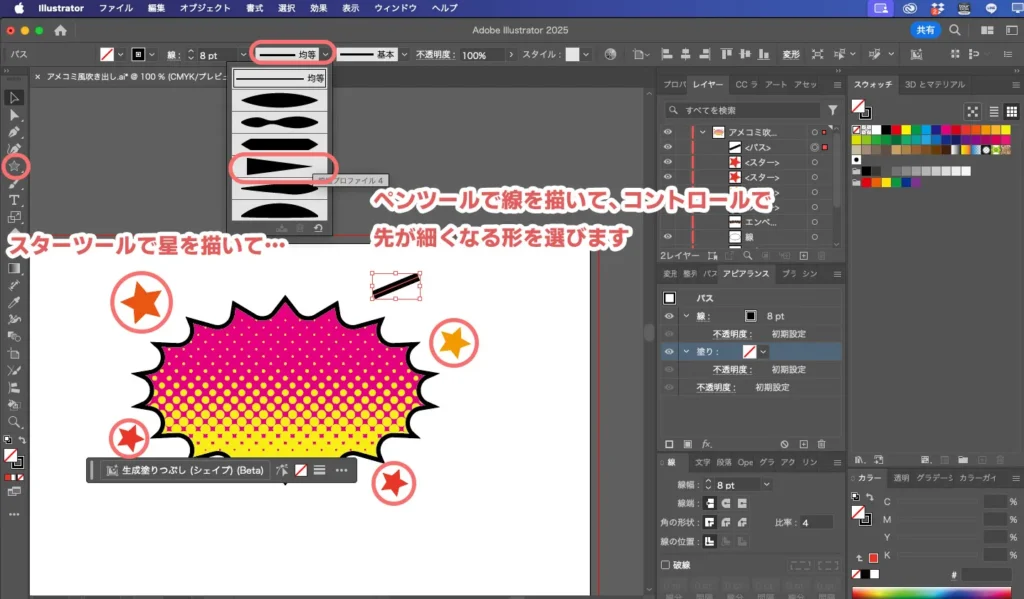Screen dimensions: 1024x599
Task: Click the filter icon in Layers search
Action: pos(832,110)
